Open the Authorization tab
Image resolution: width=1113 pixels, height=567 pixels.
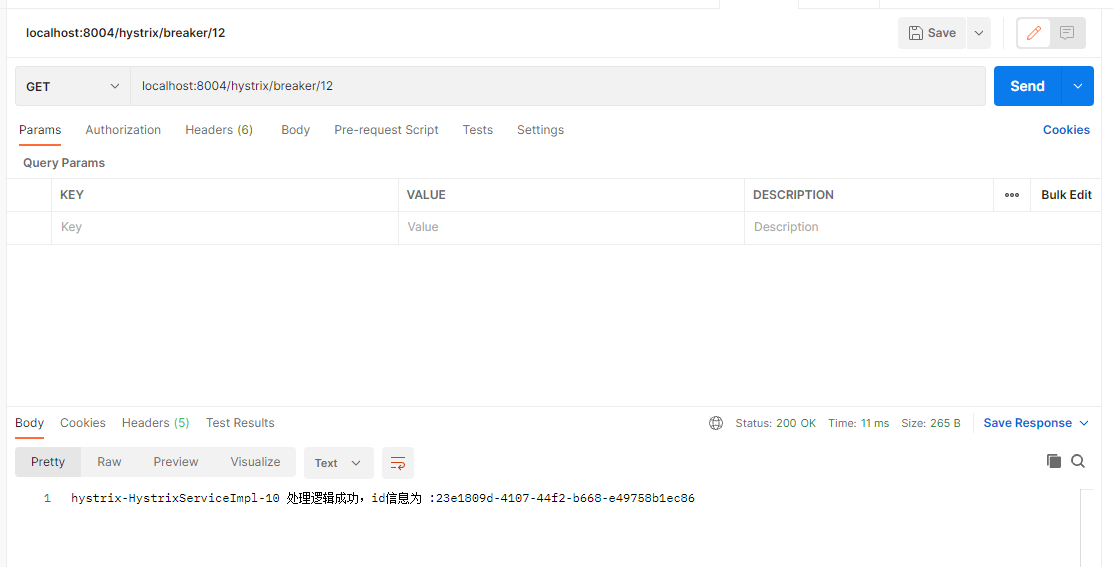coord(123,130)
